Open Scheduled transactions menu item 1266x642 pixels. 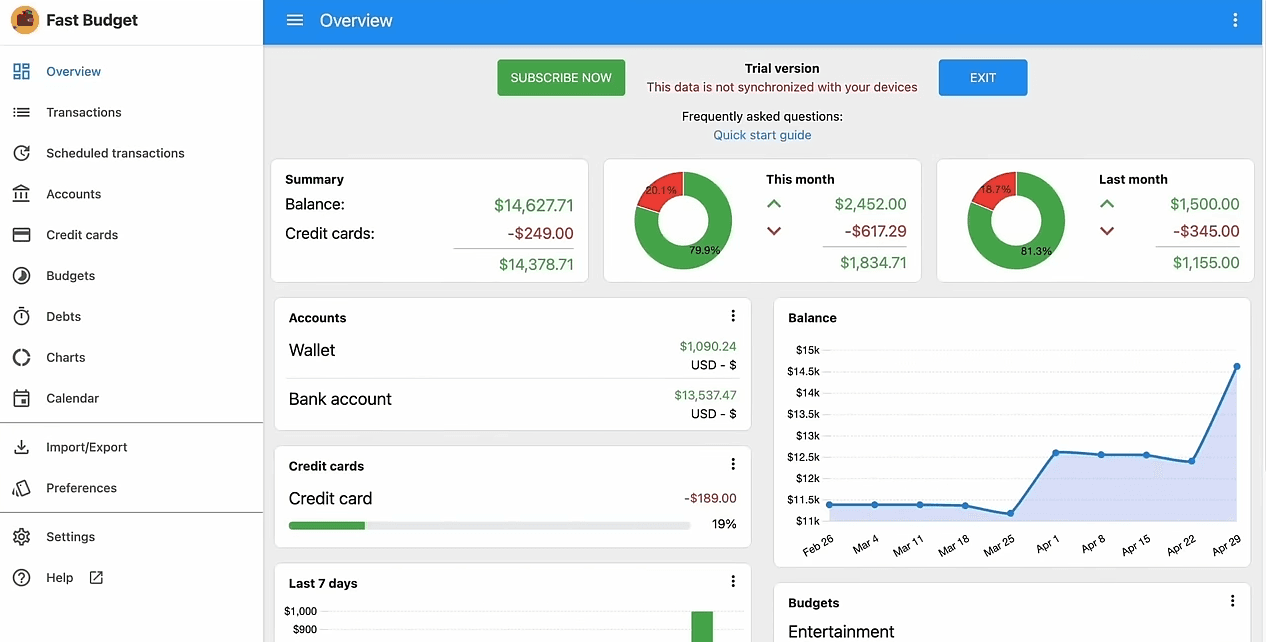[x=131, y=153]
